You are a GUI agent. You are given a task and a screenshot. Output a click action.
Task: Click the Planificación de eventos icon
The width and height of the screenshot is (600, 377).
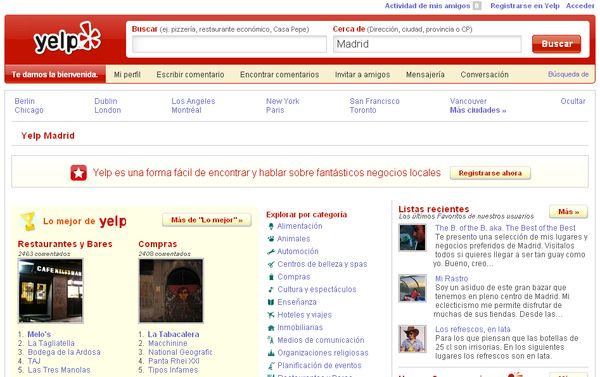(x=271, y=365)
